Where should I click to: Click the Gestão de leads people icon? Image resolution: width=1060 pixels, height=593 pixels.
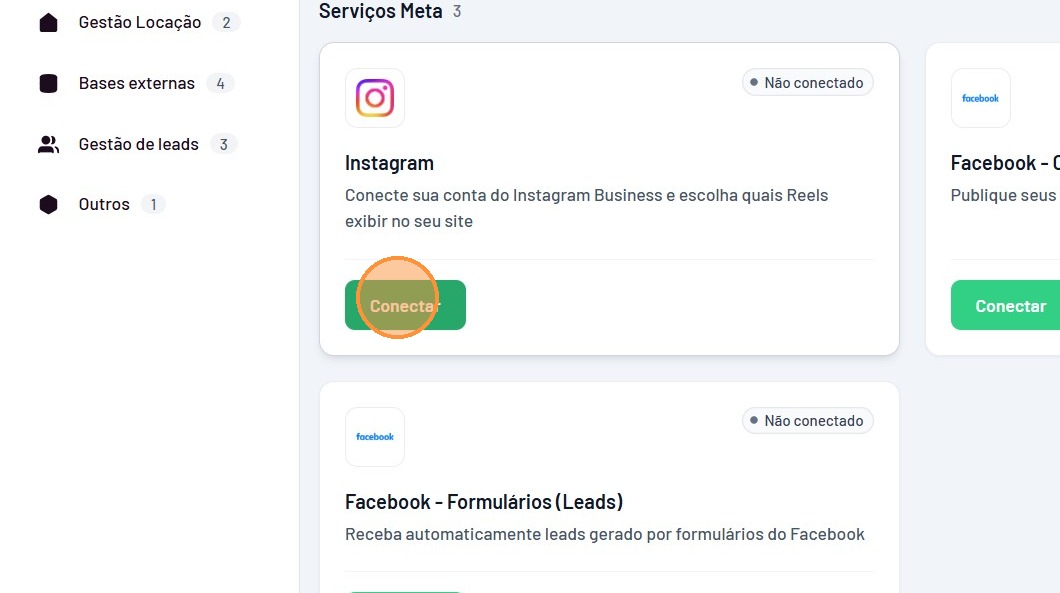click(x=48, y=144)
